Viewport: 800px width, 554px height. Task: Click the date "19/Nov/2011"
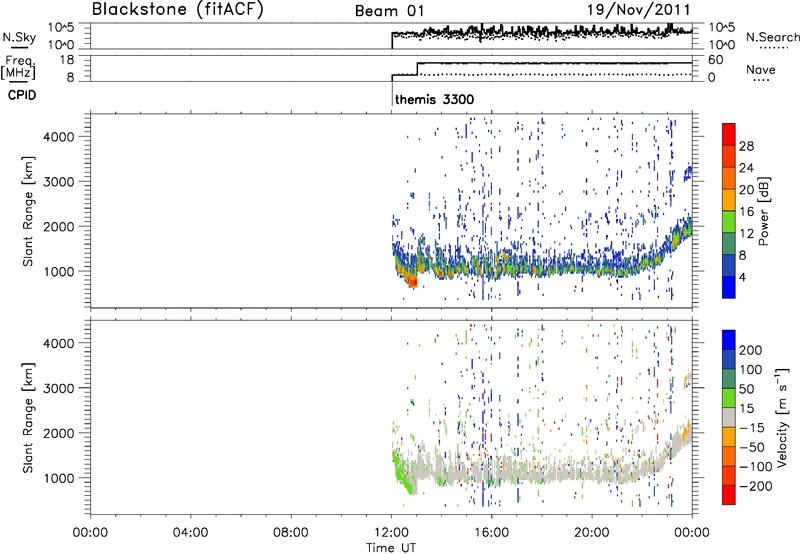638,10
